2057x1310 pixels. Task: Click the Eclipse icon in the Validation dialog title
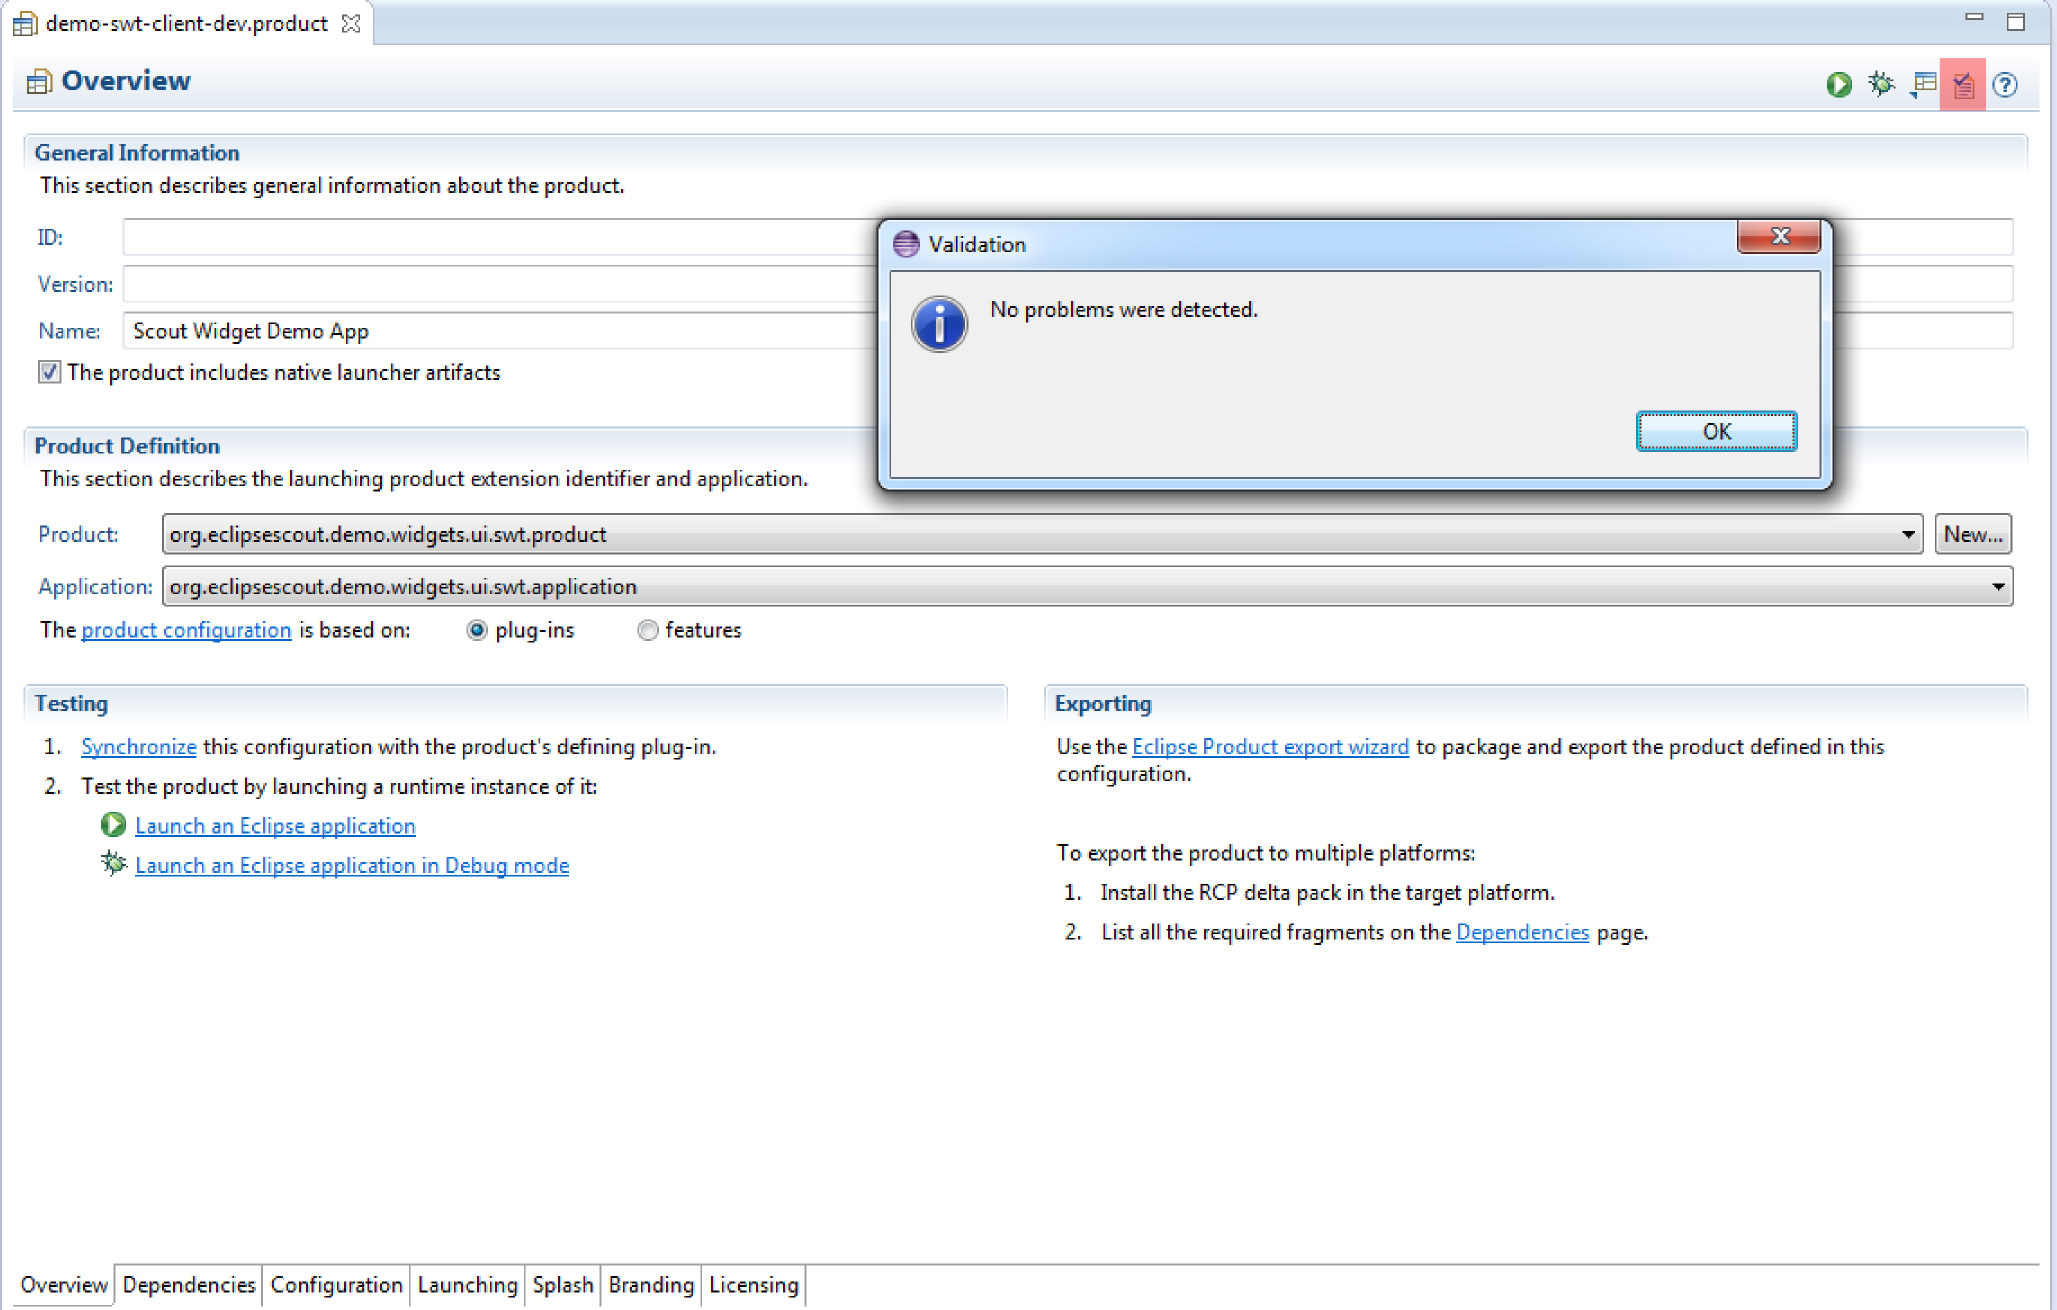pos(906,244)
